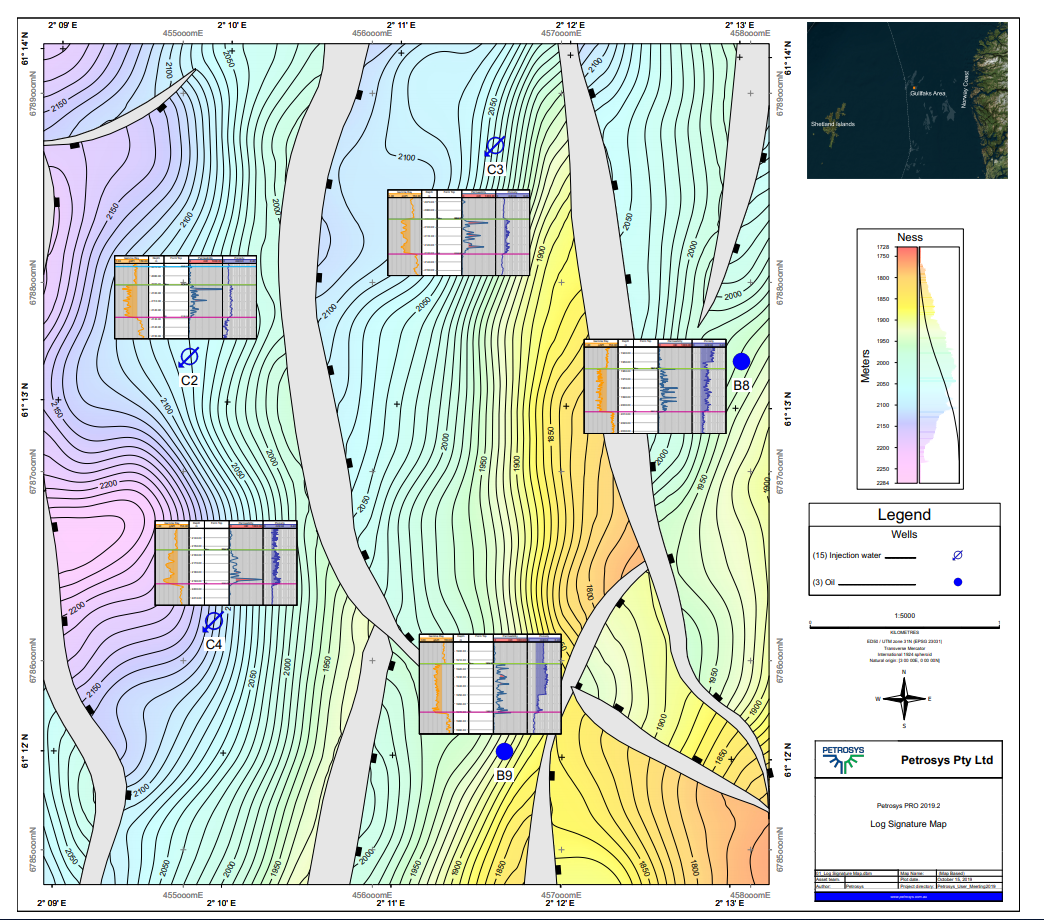Click the '(3) Oil' legend entry
Screen dimensions: 1044x920
pyautogui.click(x=823, y=582)
